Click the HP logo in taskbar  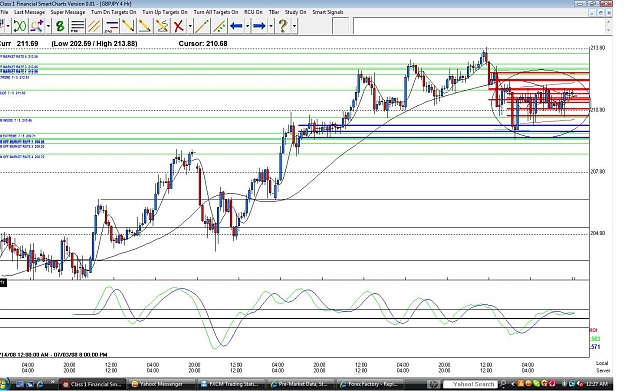click(x=433, y=384)
